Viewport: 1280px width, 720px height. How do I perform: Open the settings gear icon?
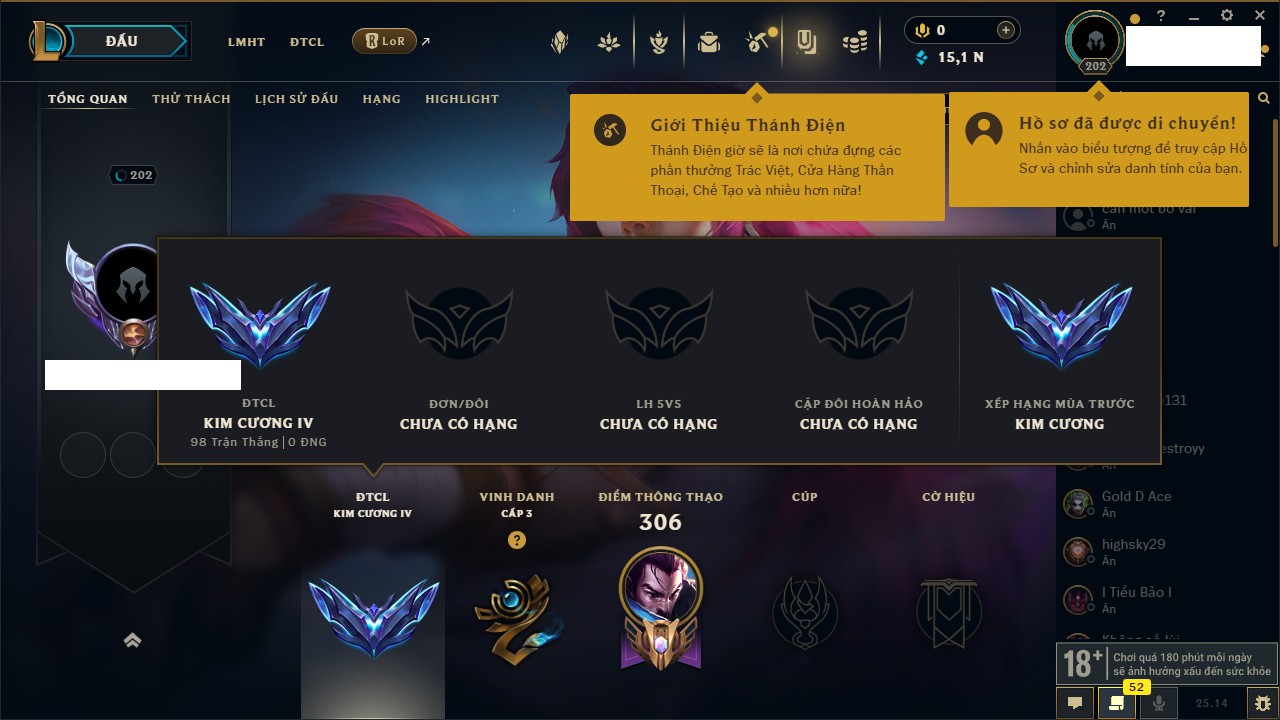[x=1227, y=16]
